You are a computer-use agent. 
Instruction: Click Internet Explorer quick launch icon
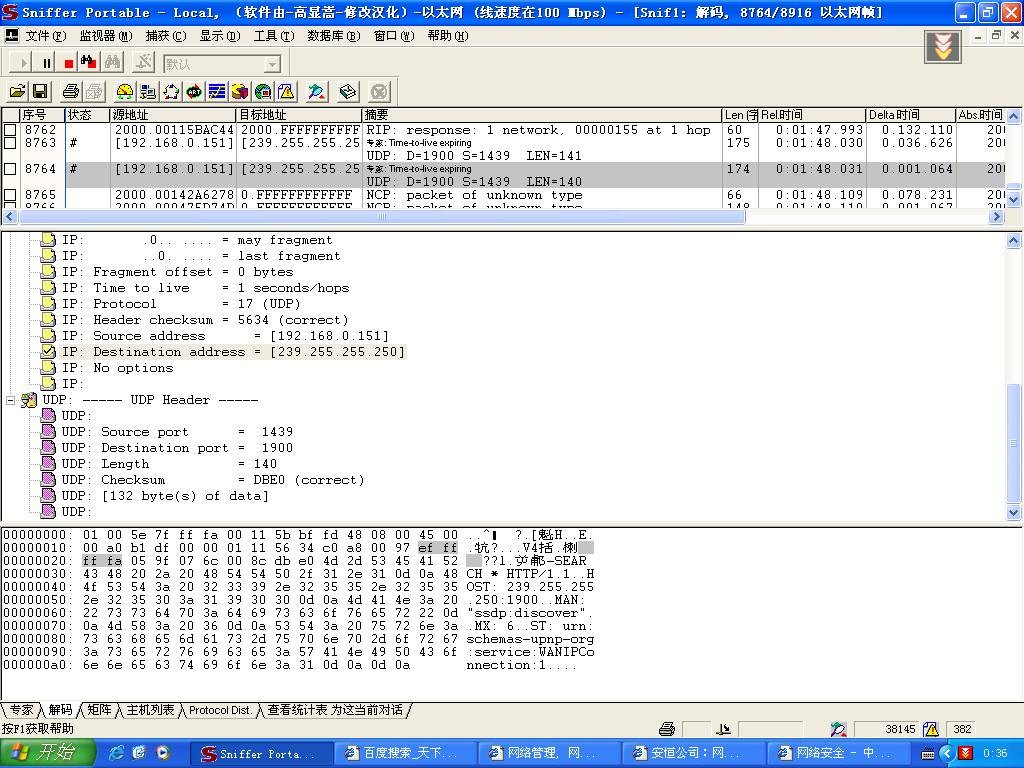click(x=116, y=753)
